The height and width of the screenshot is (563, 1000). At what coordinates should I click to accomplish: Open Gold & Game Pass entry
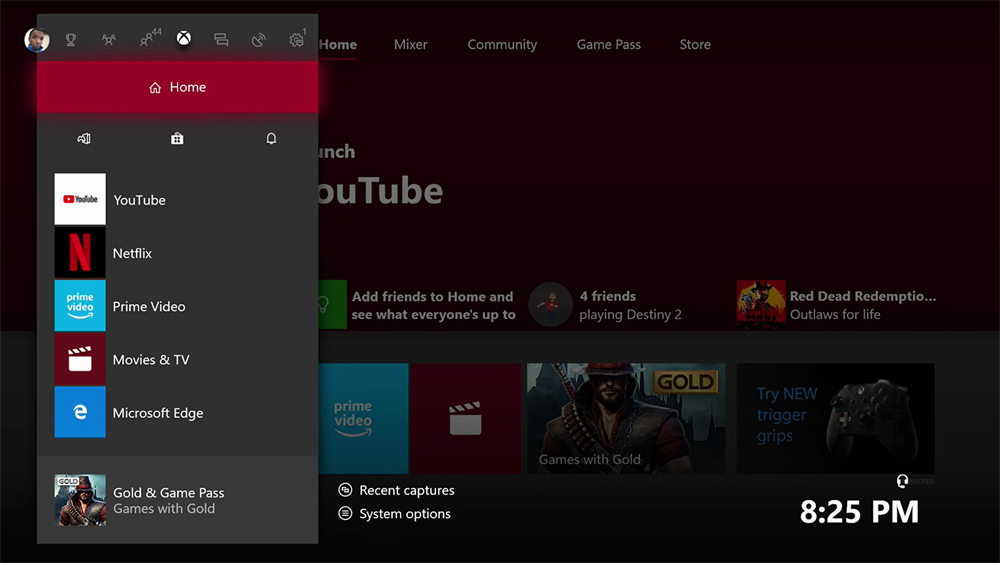tap(177, 500)
